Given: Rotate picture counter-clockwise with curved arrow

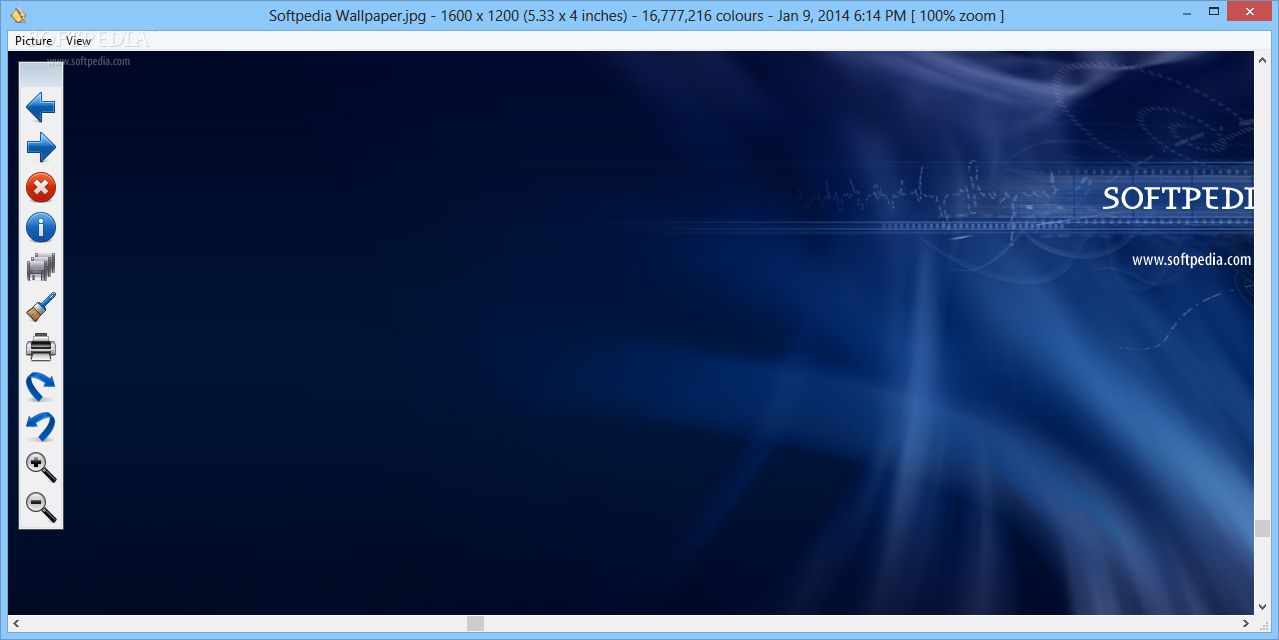Looking at the screenshot, I should click(x=40, y=427).
